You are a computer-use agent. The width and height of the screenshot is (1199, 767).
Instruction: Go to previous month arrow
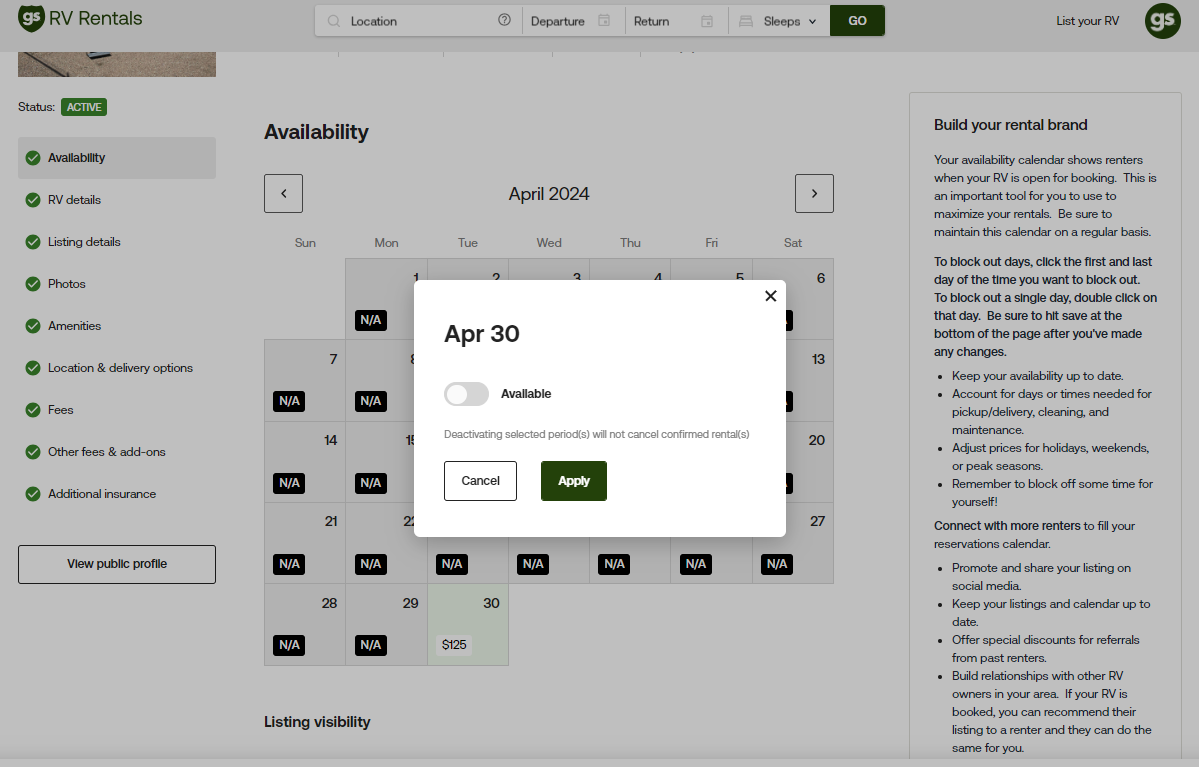point(283,194)
